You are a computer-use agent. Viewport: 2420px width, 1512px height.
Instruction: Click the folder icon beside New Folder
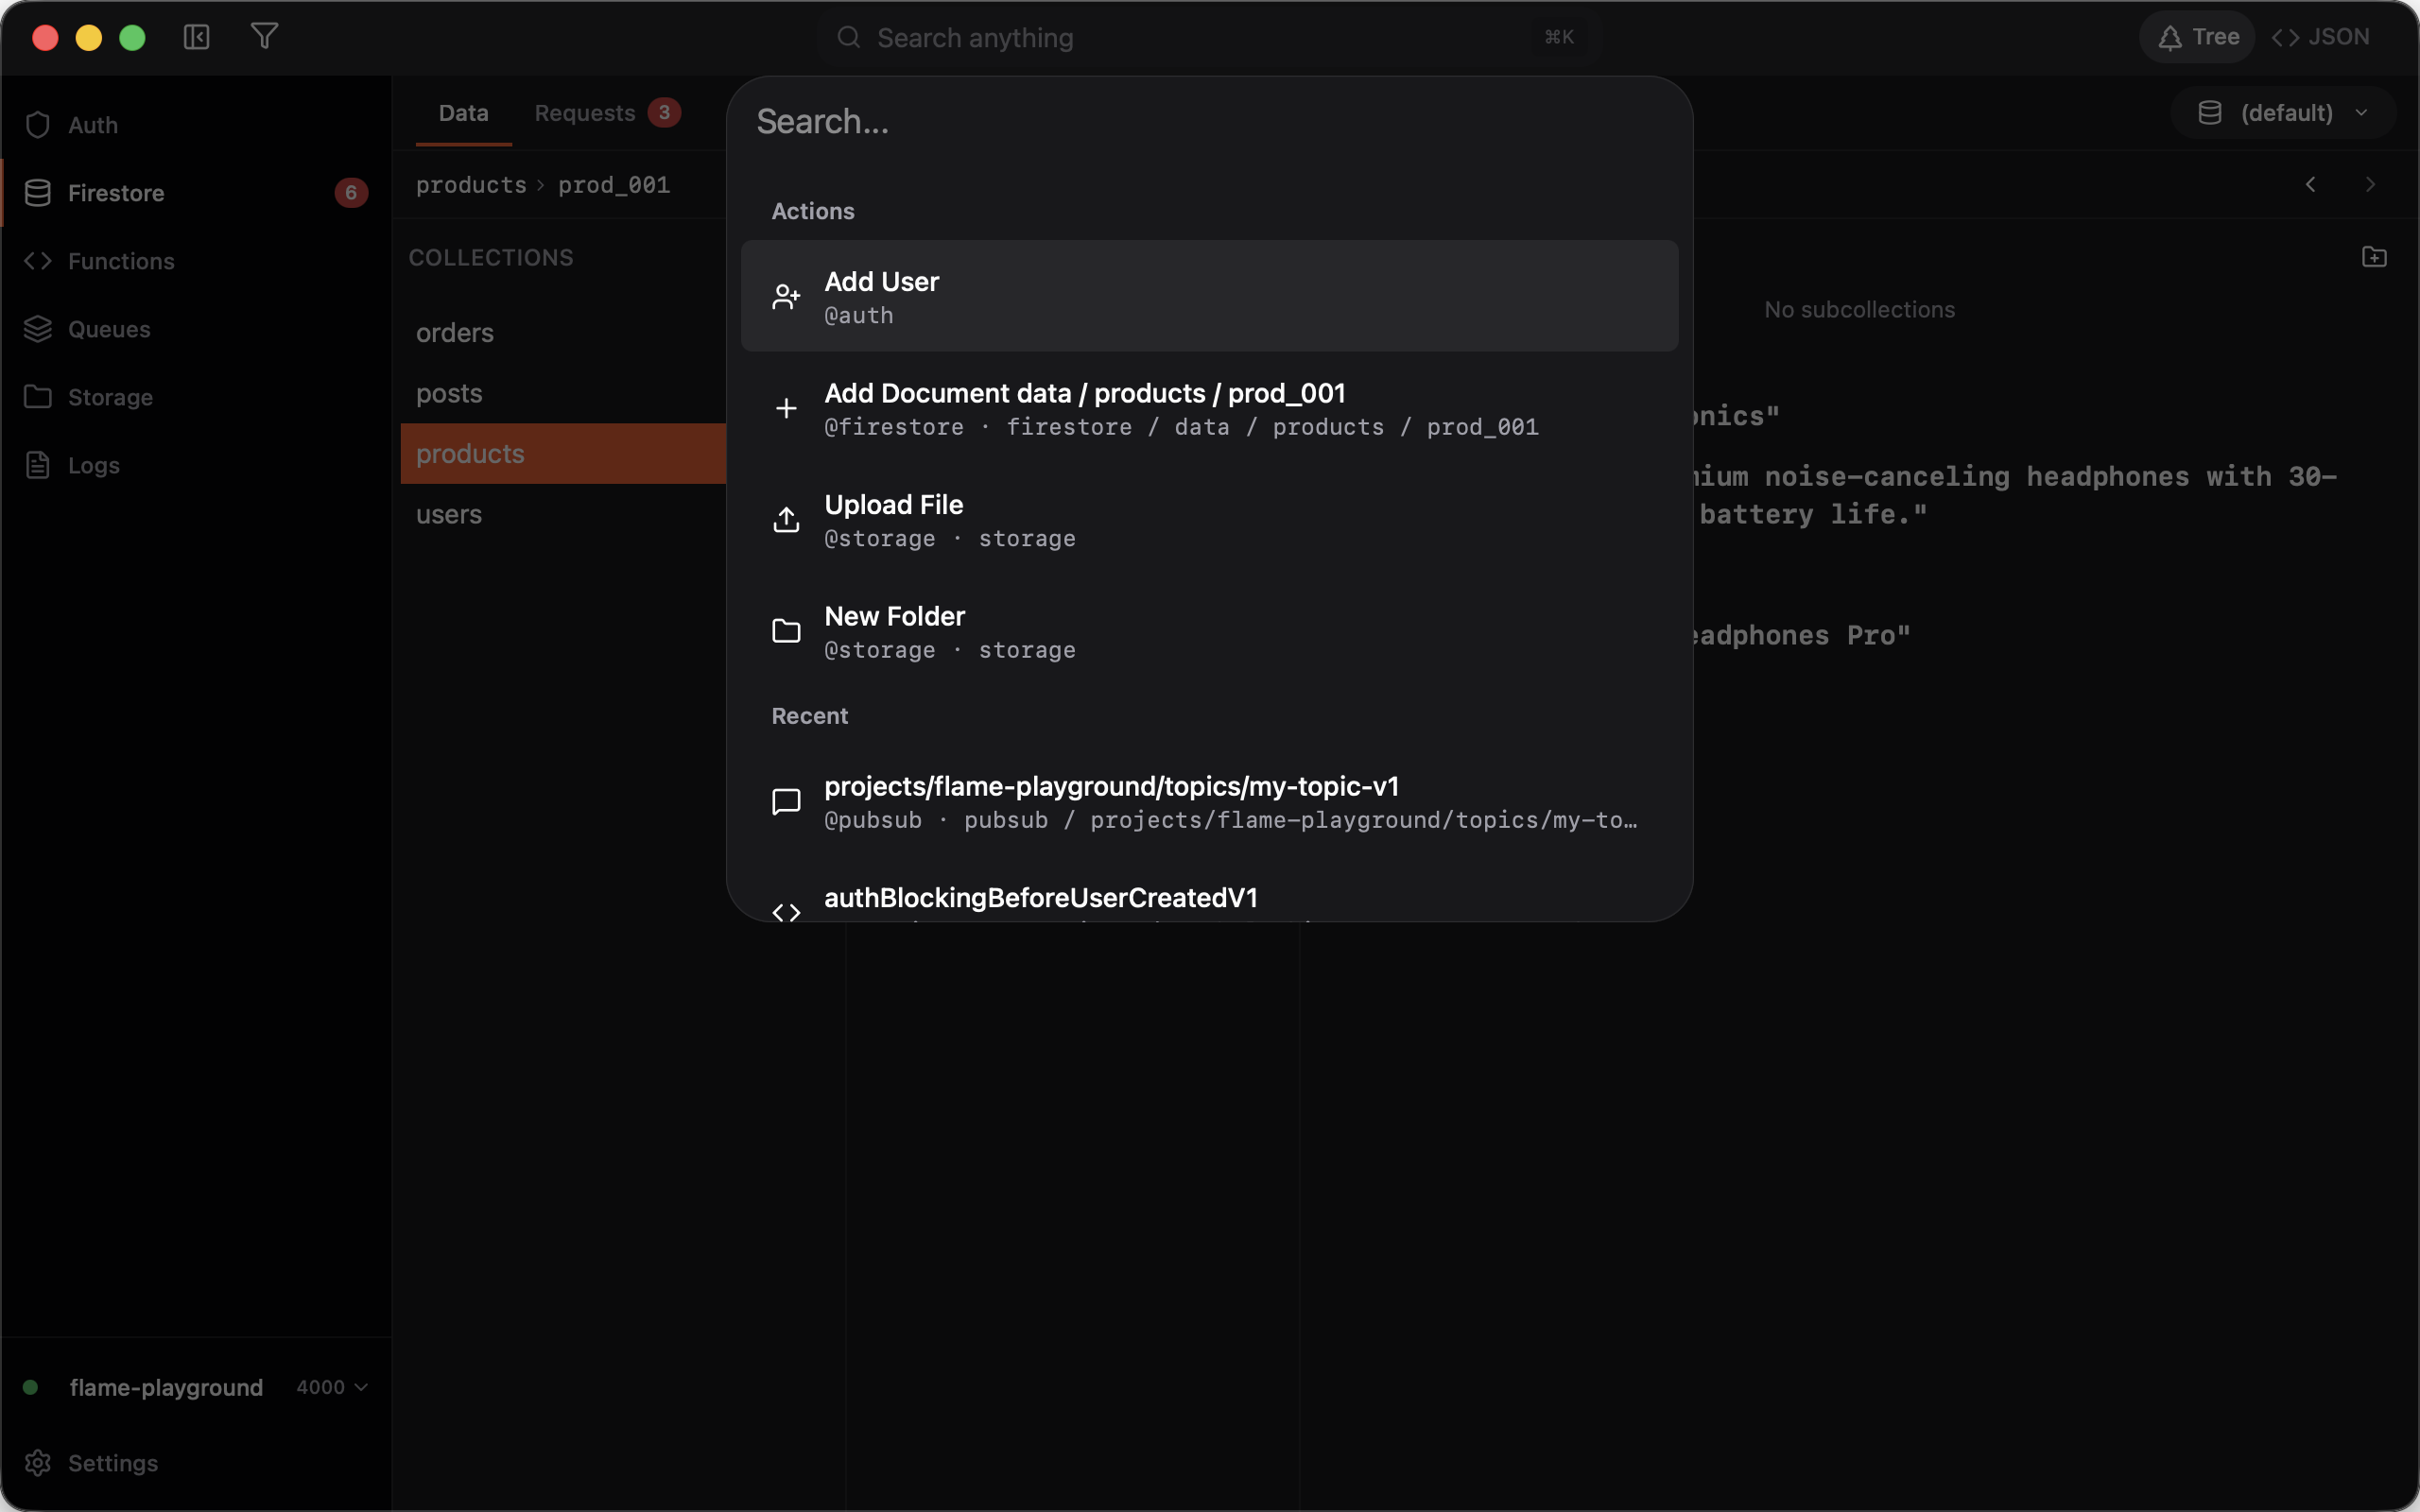(x=786, y=631)
